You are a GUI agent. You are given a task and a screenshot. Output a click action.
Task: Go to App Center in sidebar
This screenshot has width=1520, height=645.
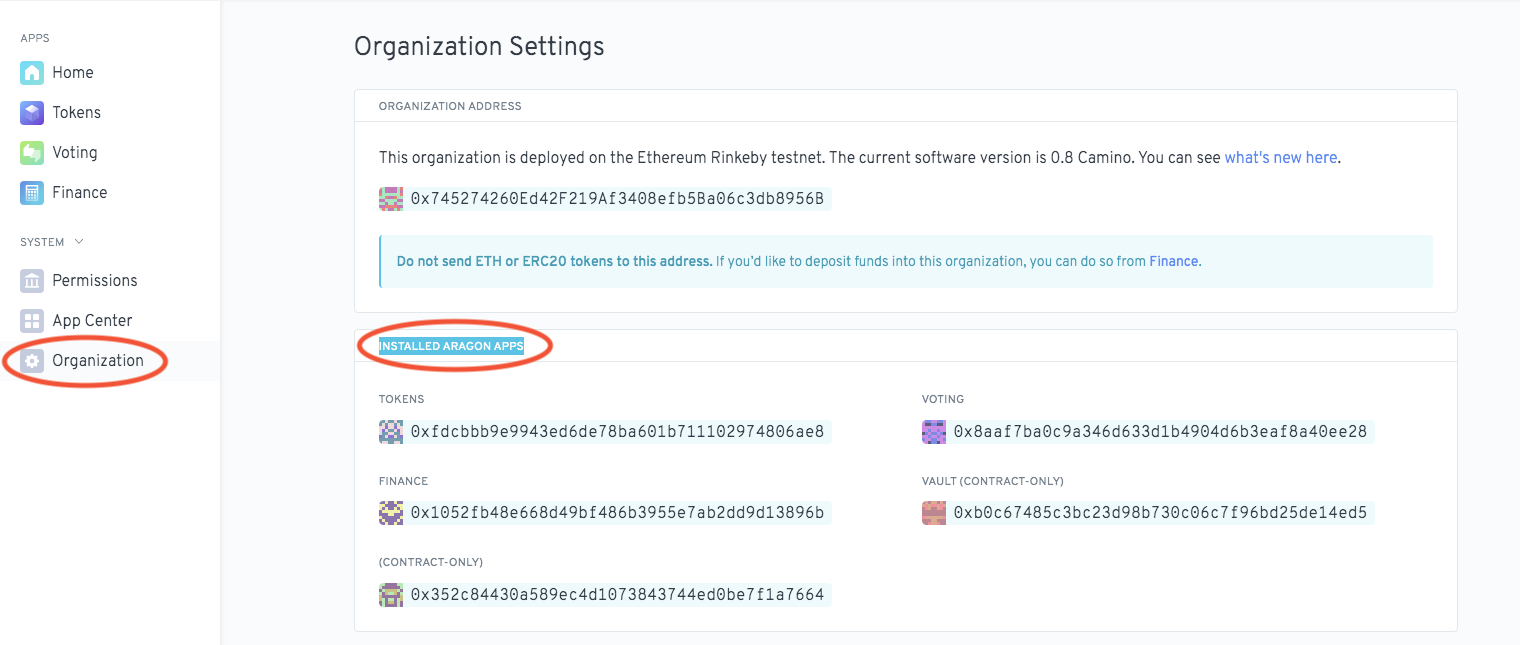coord(92,321)
